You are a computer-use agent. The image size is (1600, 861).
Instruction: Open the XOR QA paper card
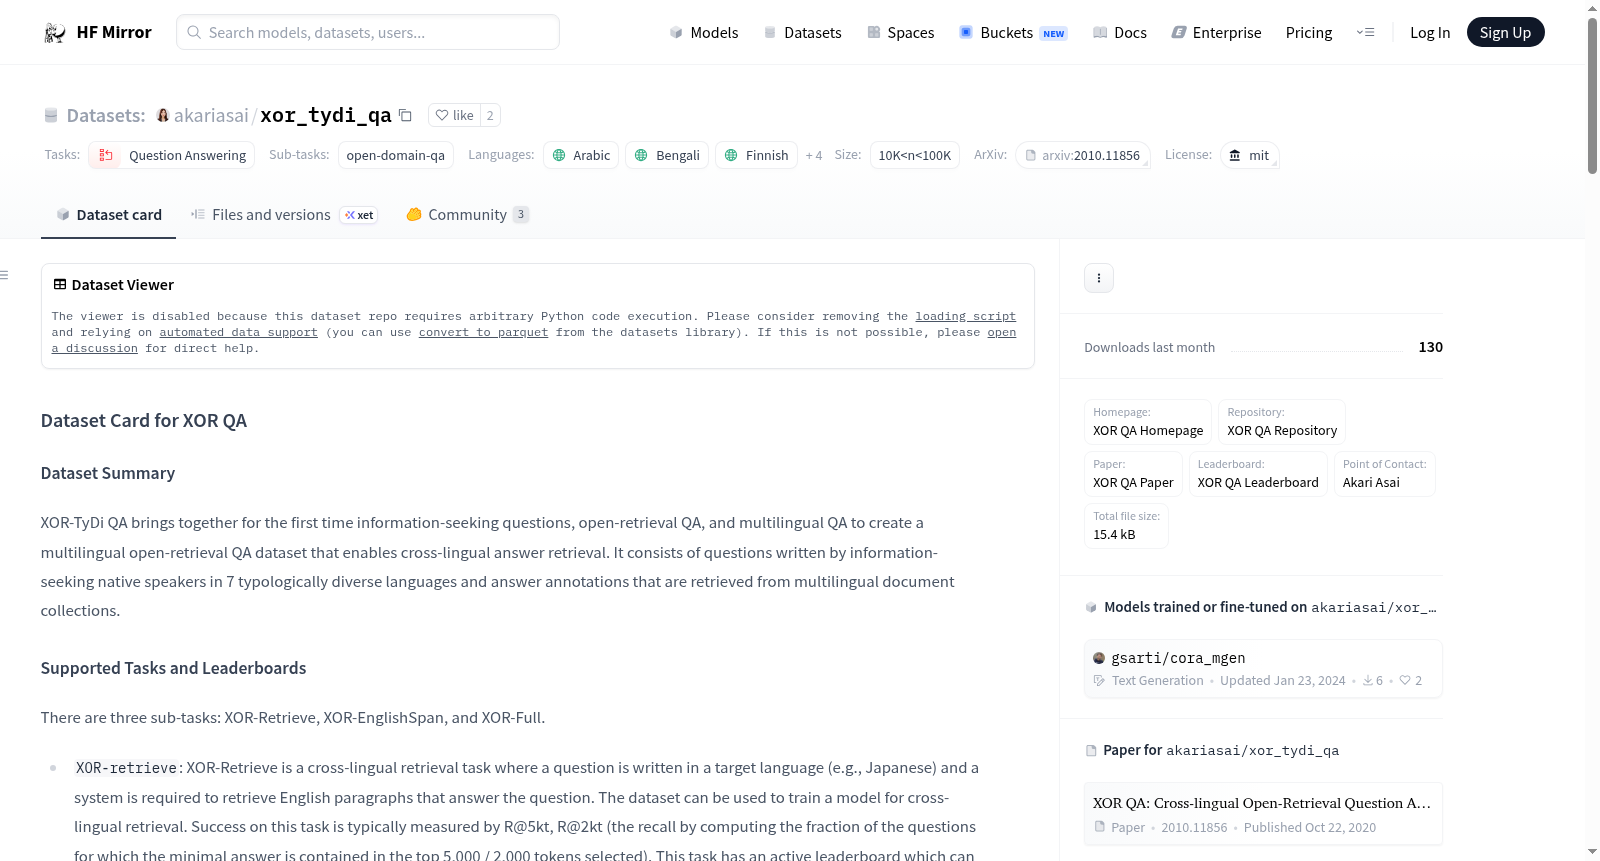pos(1263,814)
